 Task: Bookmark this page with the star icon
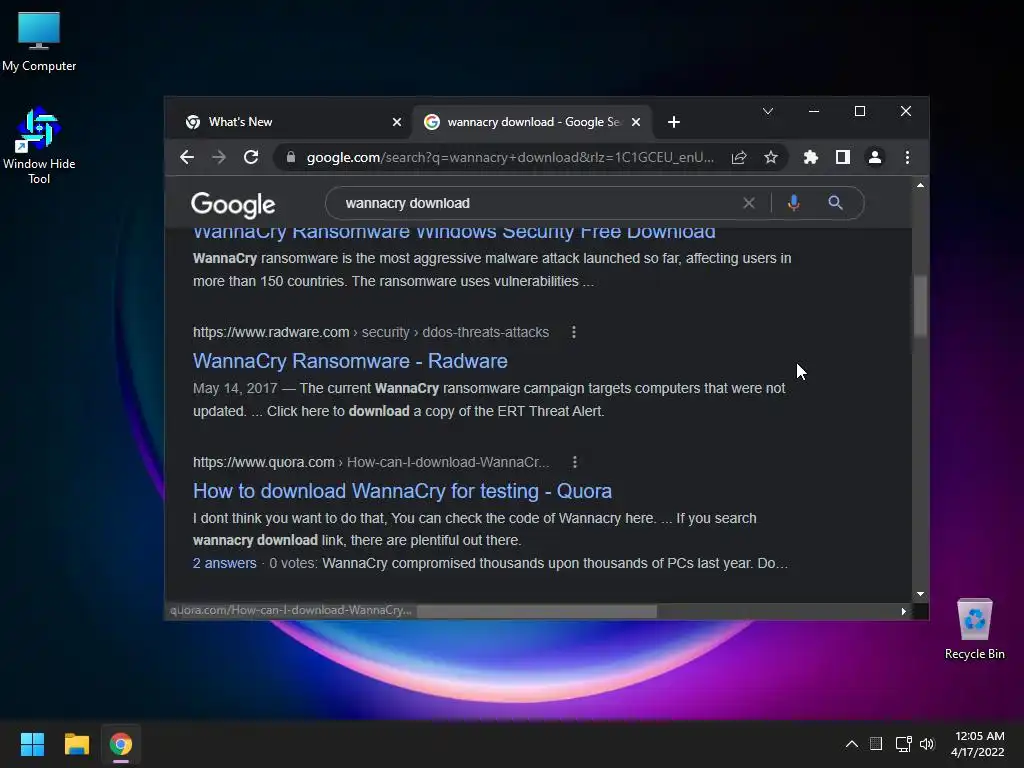coord(771,157)
